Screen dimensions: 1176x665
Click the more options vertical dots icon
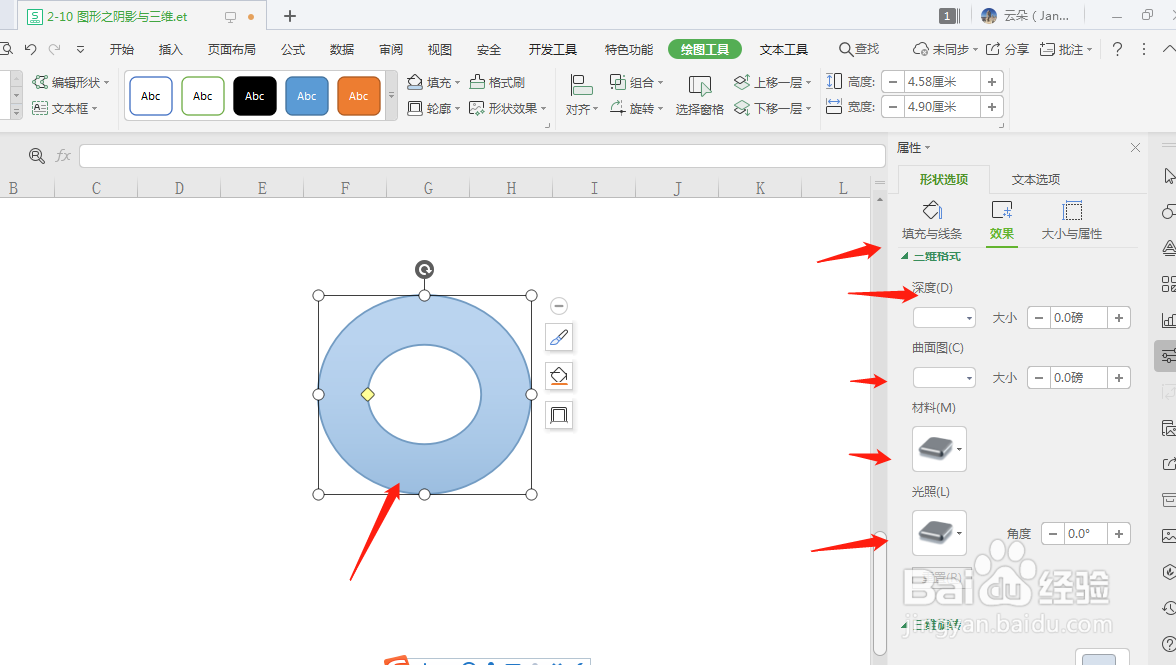(1144, 49)
